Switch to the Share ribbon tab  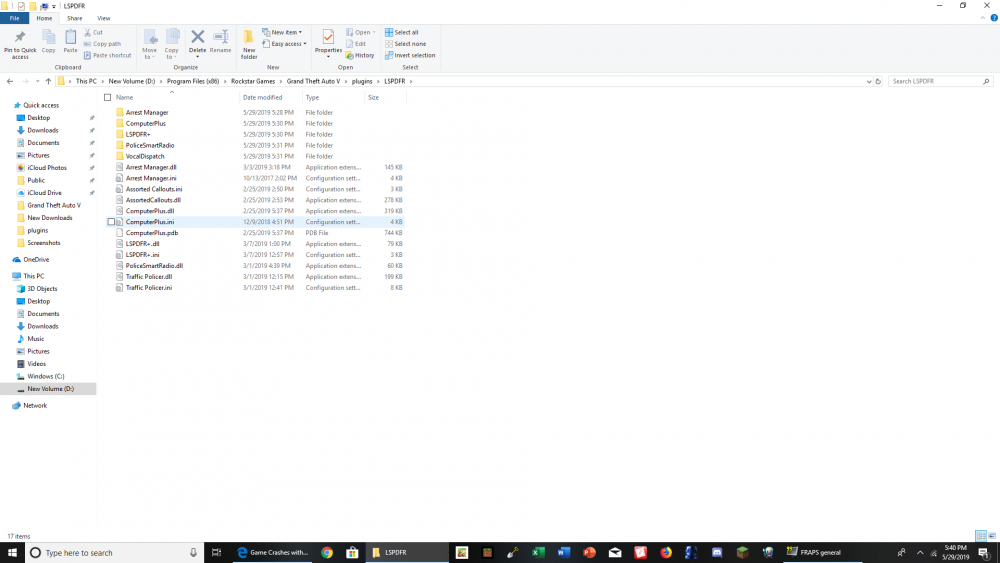75,18
